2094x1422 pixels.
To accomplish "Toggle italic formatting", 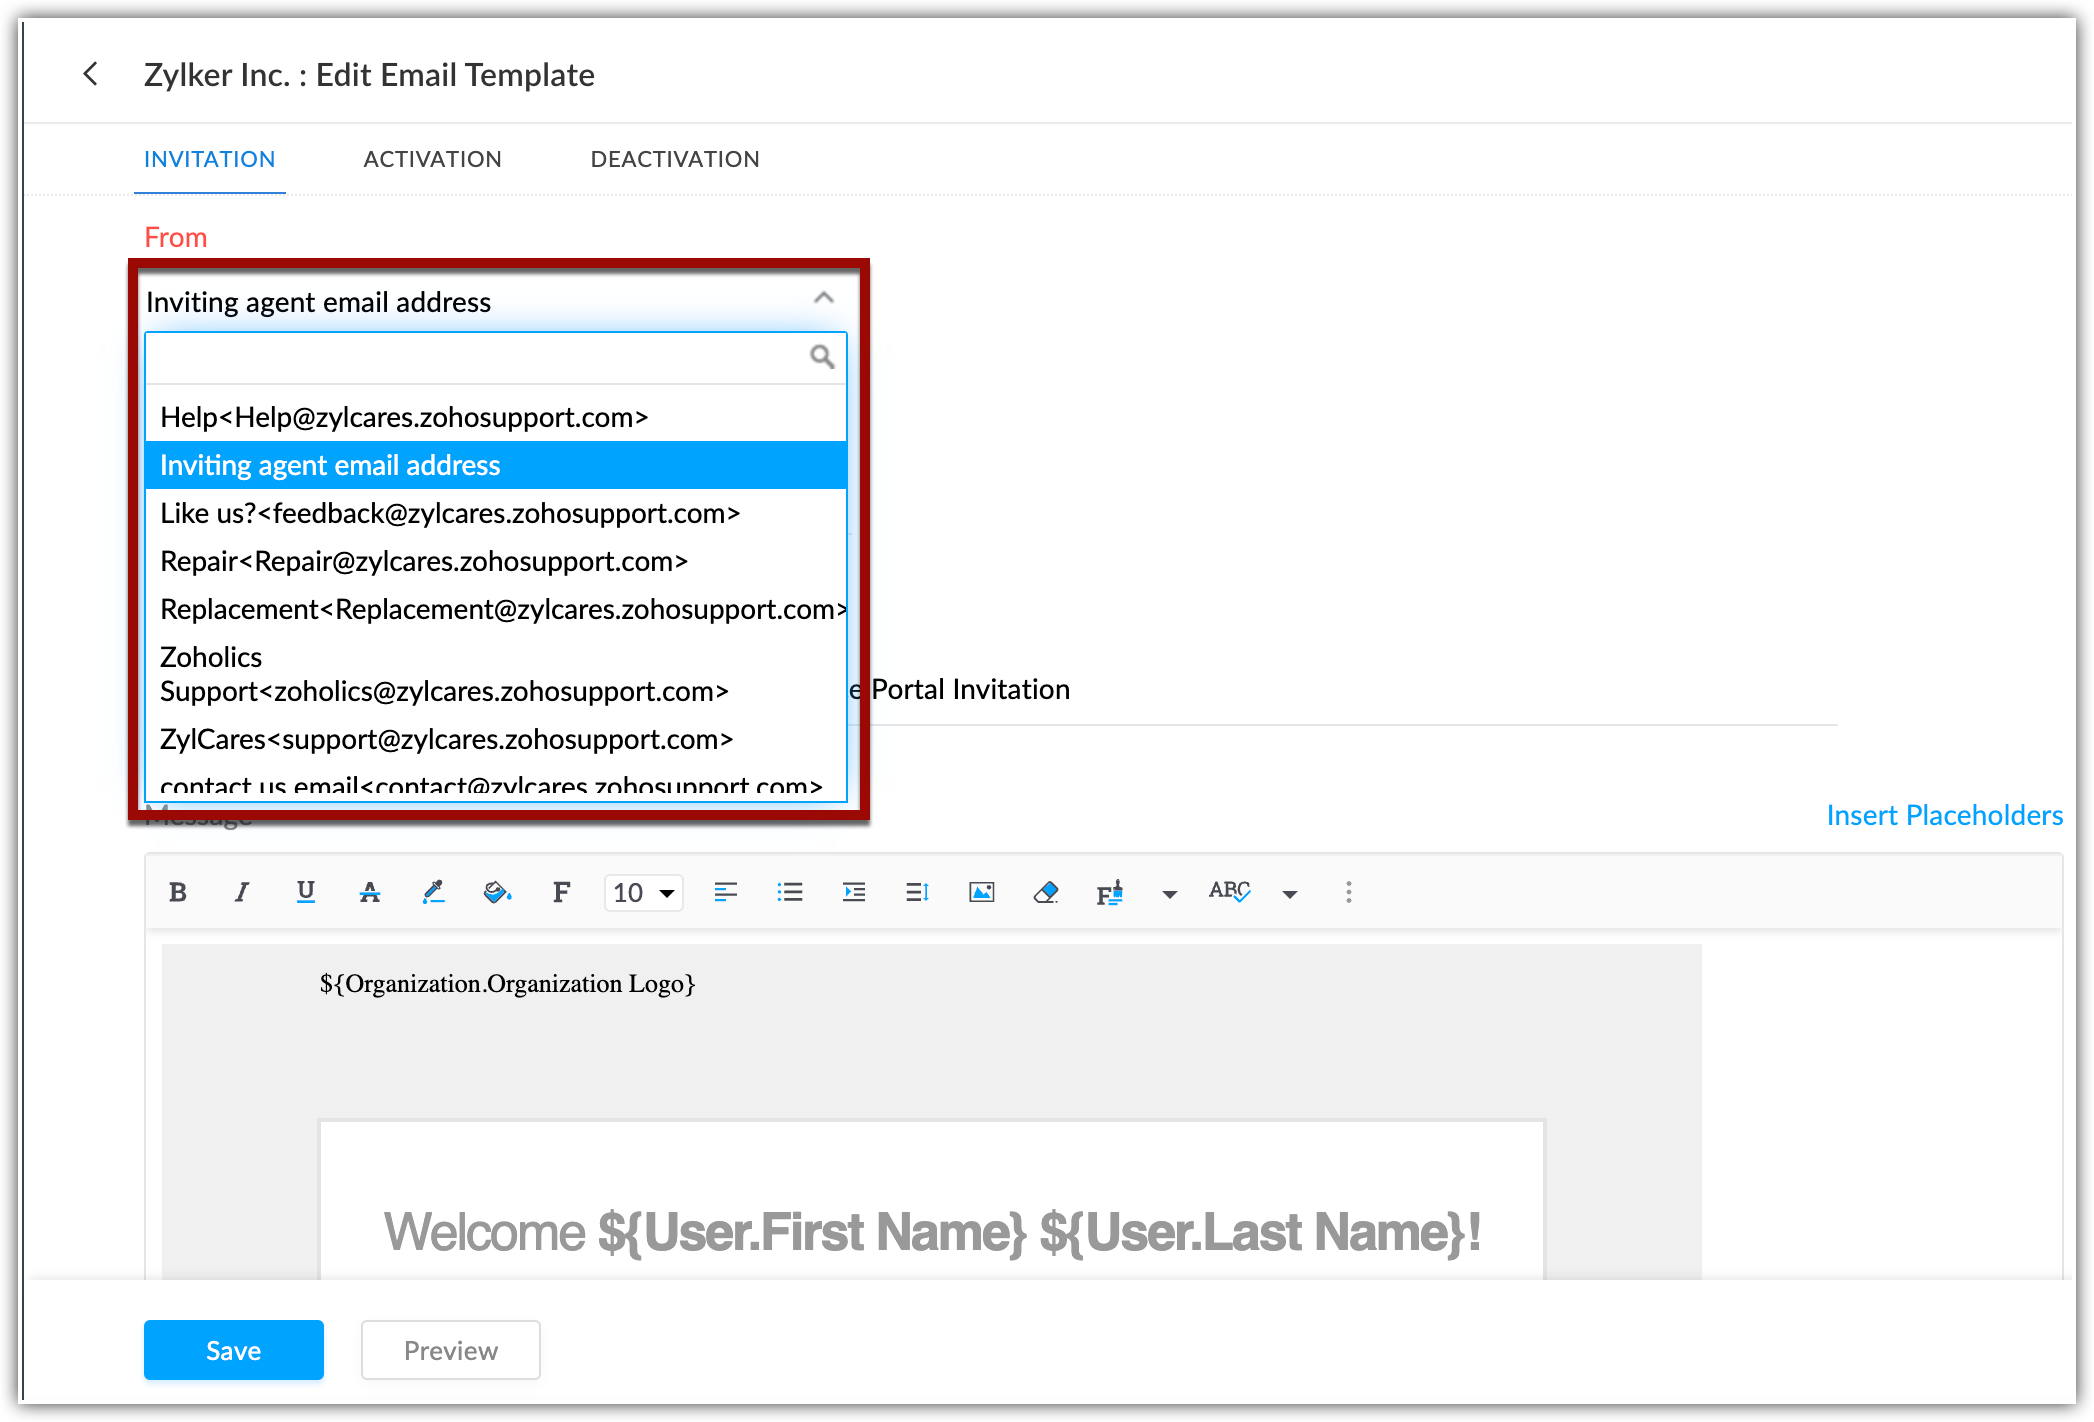I will [x=241, y=892].
